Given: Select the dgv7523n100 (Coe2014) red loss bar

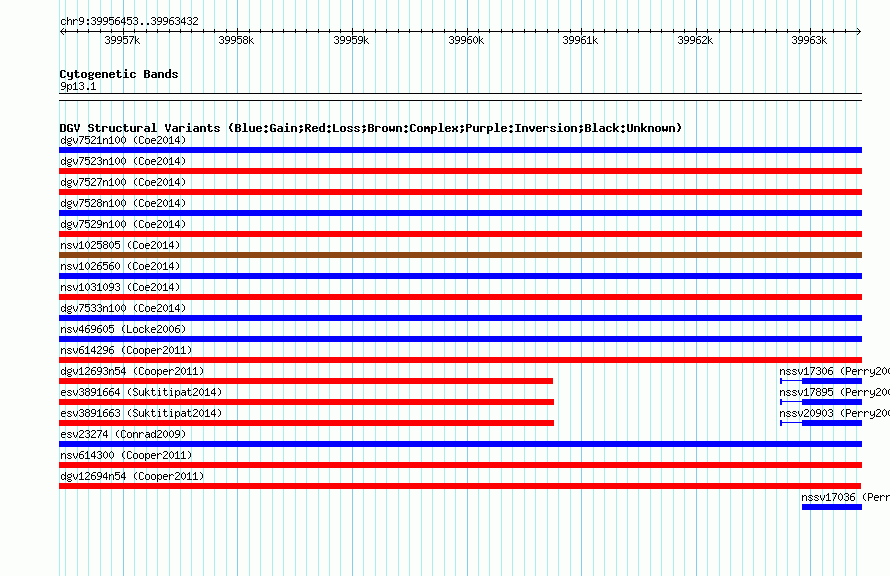Looking at the screenshot, I should tap(460, 171).
